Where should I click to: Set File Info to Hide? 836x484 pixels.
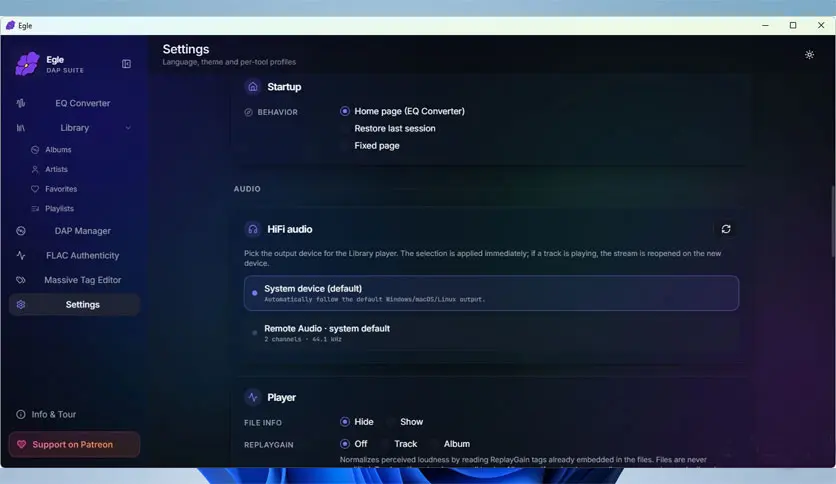coord(357,422)
